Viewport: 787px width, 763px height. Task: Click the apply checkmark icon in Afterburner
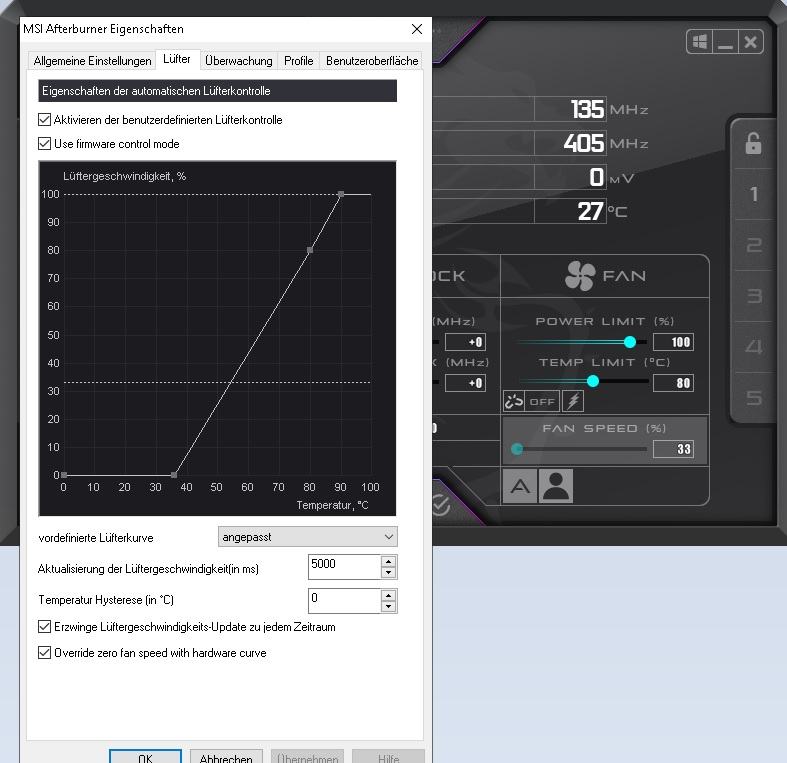pyautogui.click(x=440, y=504)
